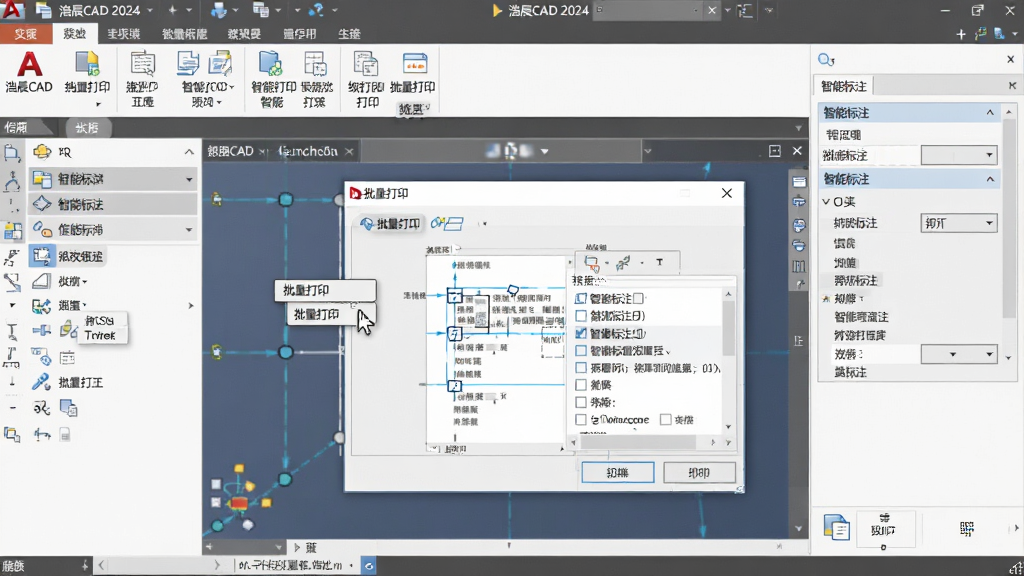Open the dropdown arrow on the folder-icon 智能标 row

point(189,179)
